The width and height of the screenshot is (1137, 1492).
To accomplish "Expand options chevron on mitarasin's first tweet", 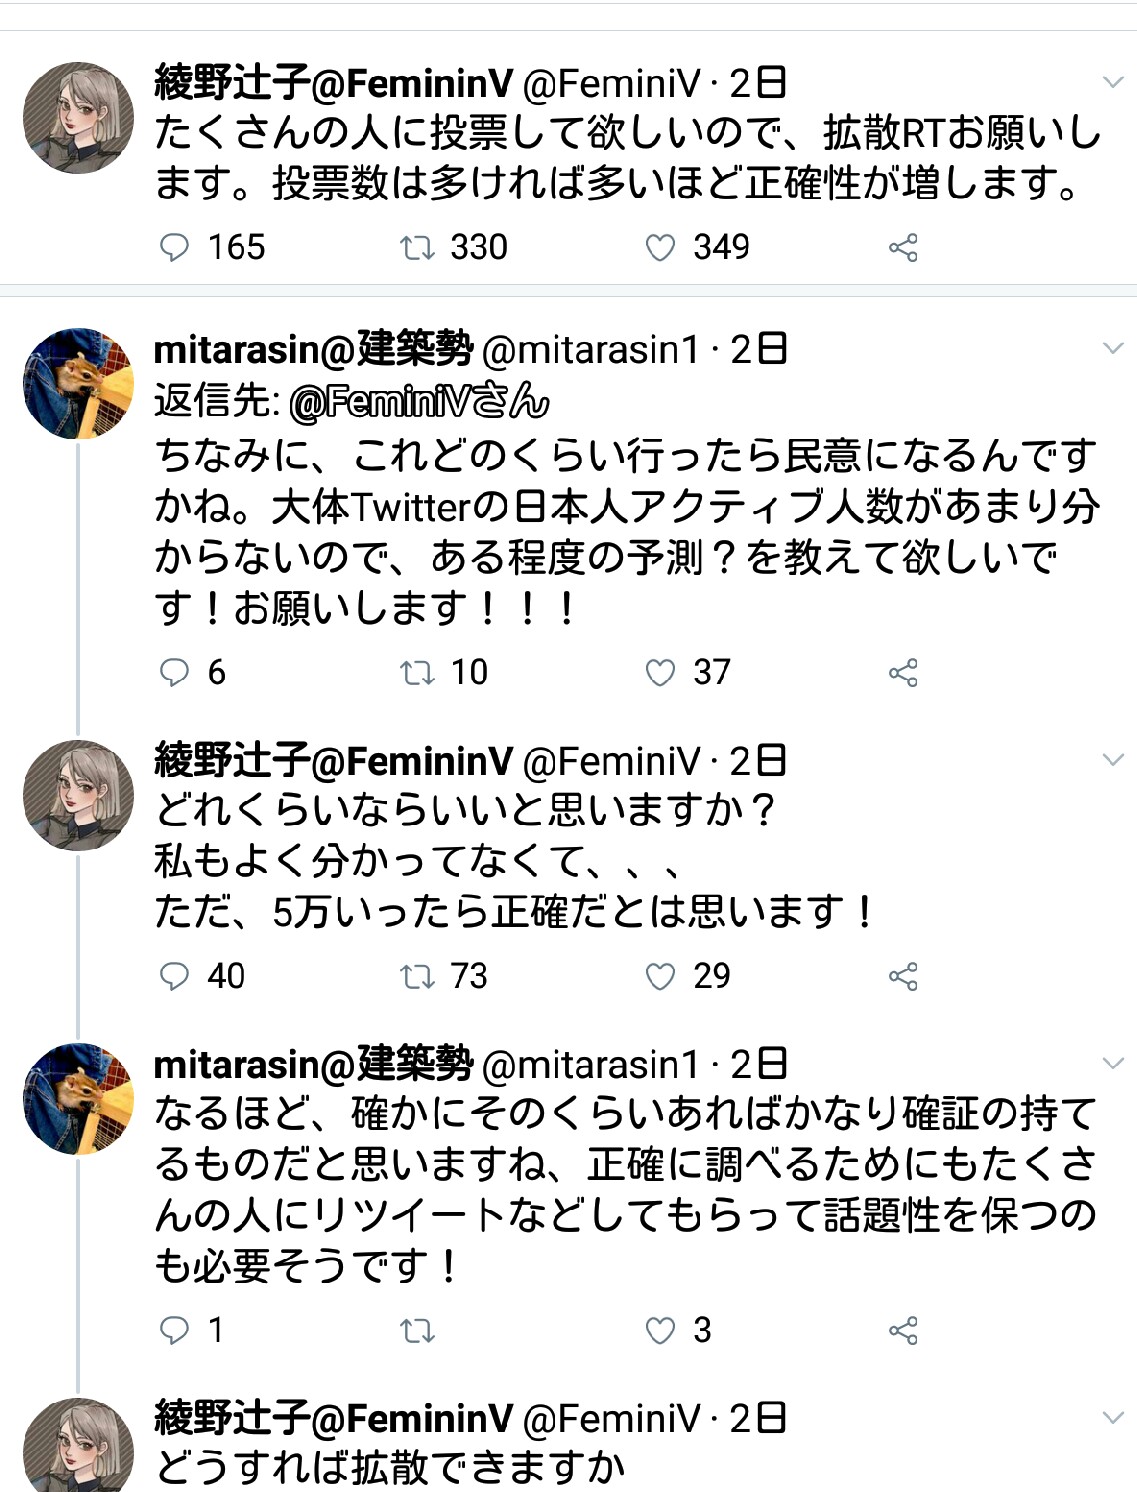I will click(x=1113, y=348).
